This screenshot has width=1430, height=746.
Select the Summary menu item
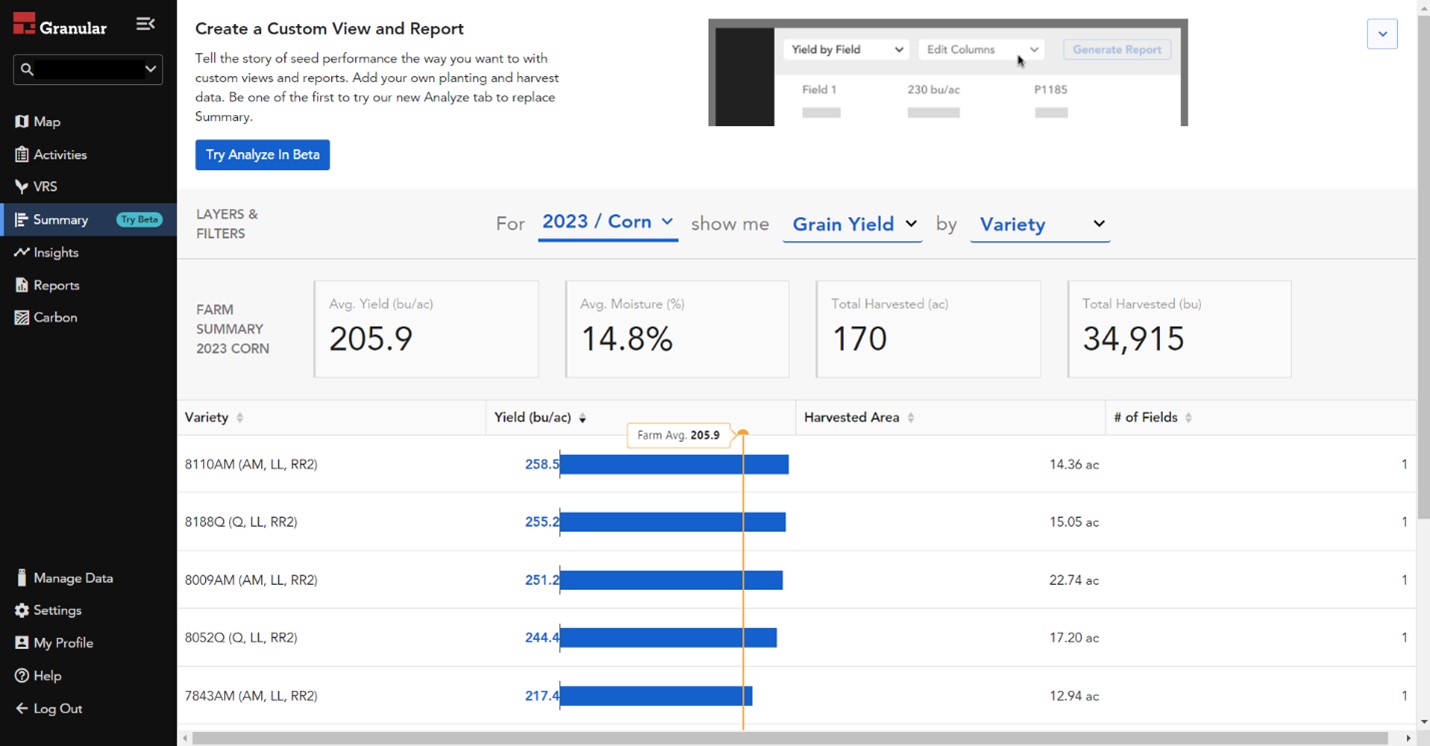60,220
